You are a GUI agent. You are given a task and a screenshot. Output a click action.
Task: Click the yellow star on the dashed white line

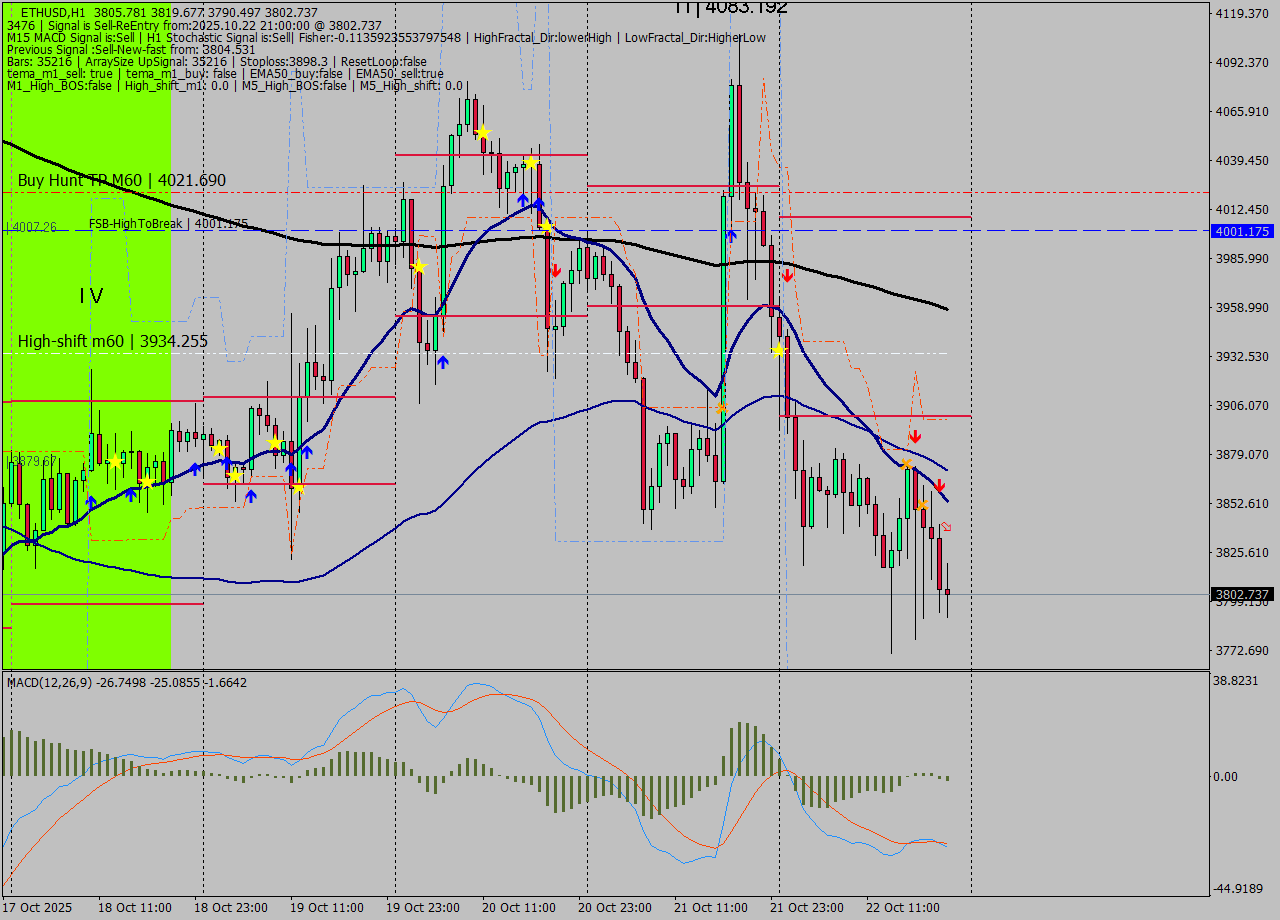coord(778,350)
